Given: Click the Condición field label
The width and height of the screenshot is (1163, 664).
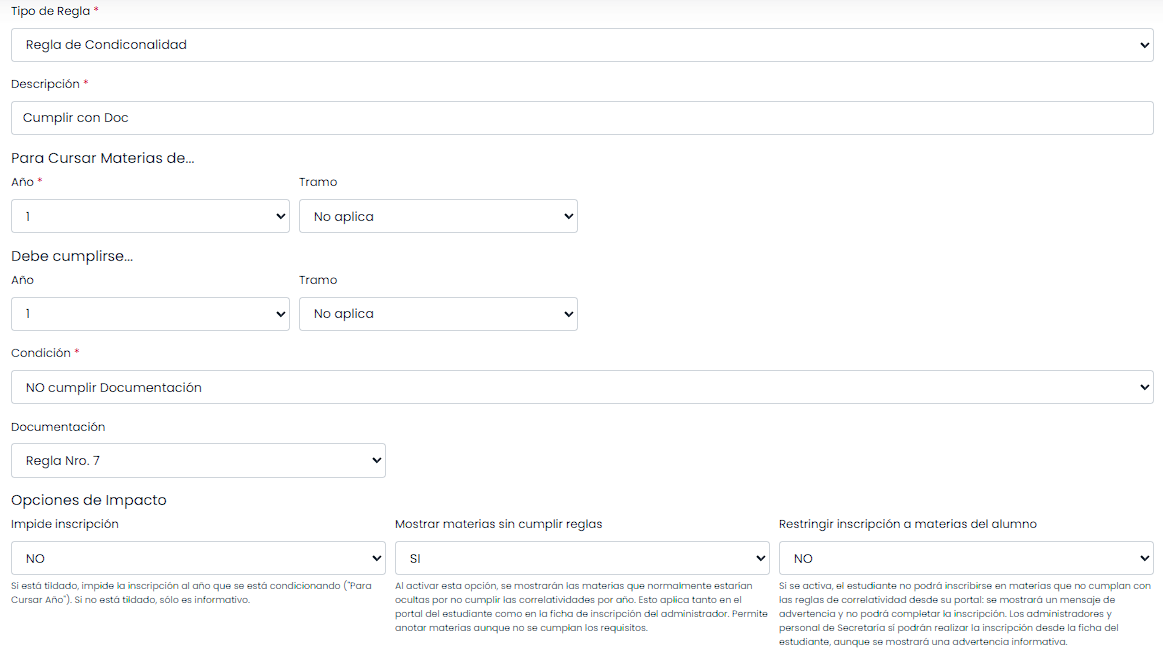Looking at the screenshot, I should tap(41, 353).
